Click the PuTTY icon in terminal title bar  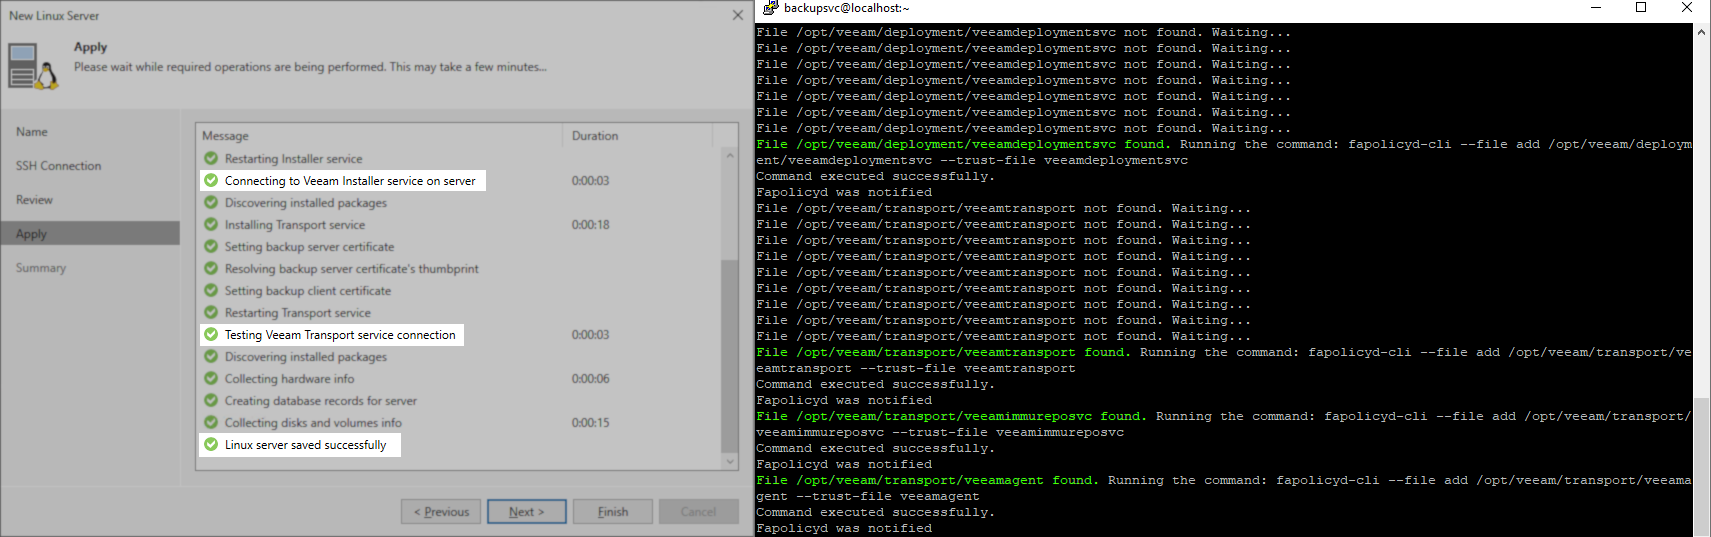pos(770,8)
